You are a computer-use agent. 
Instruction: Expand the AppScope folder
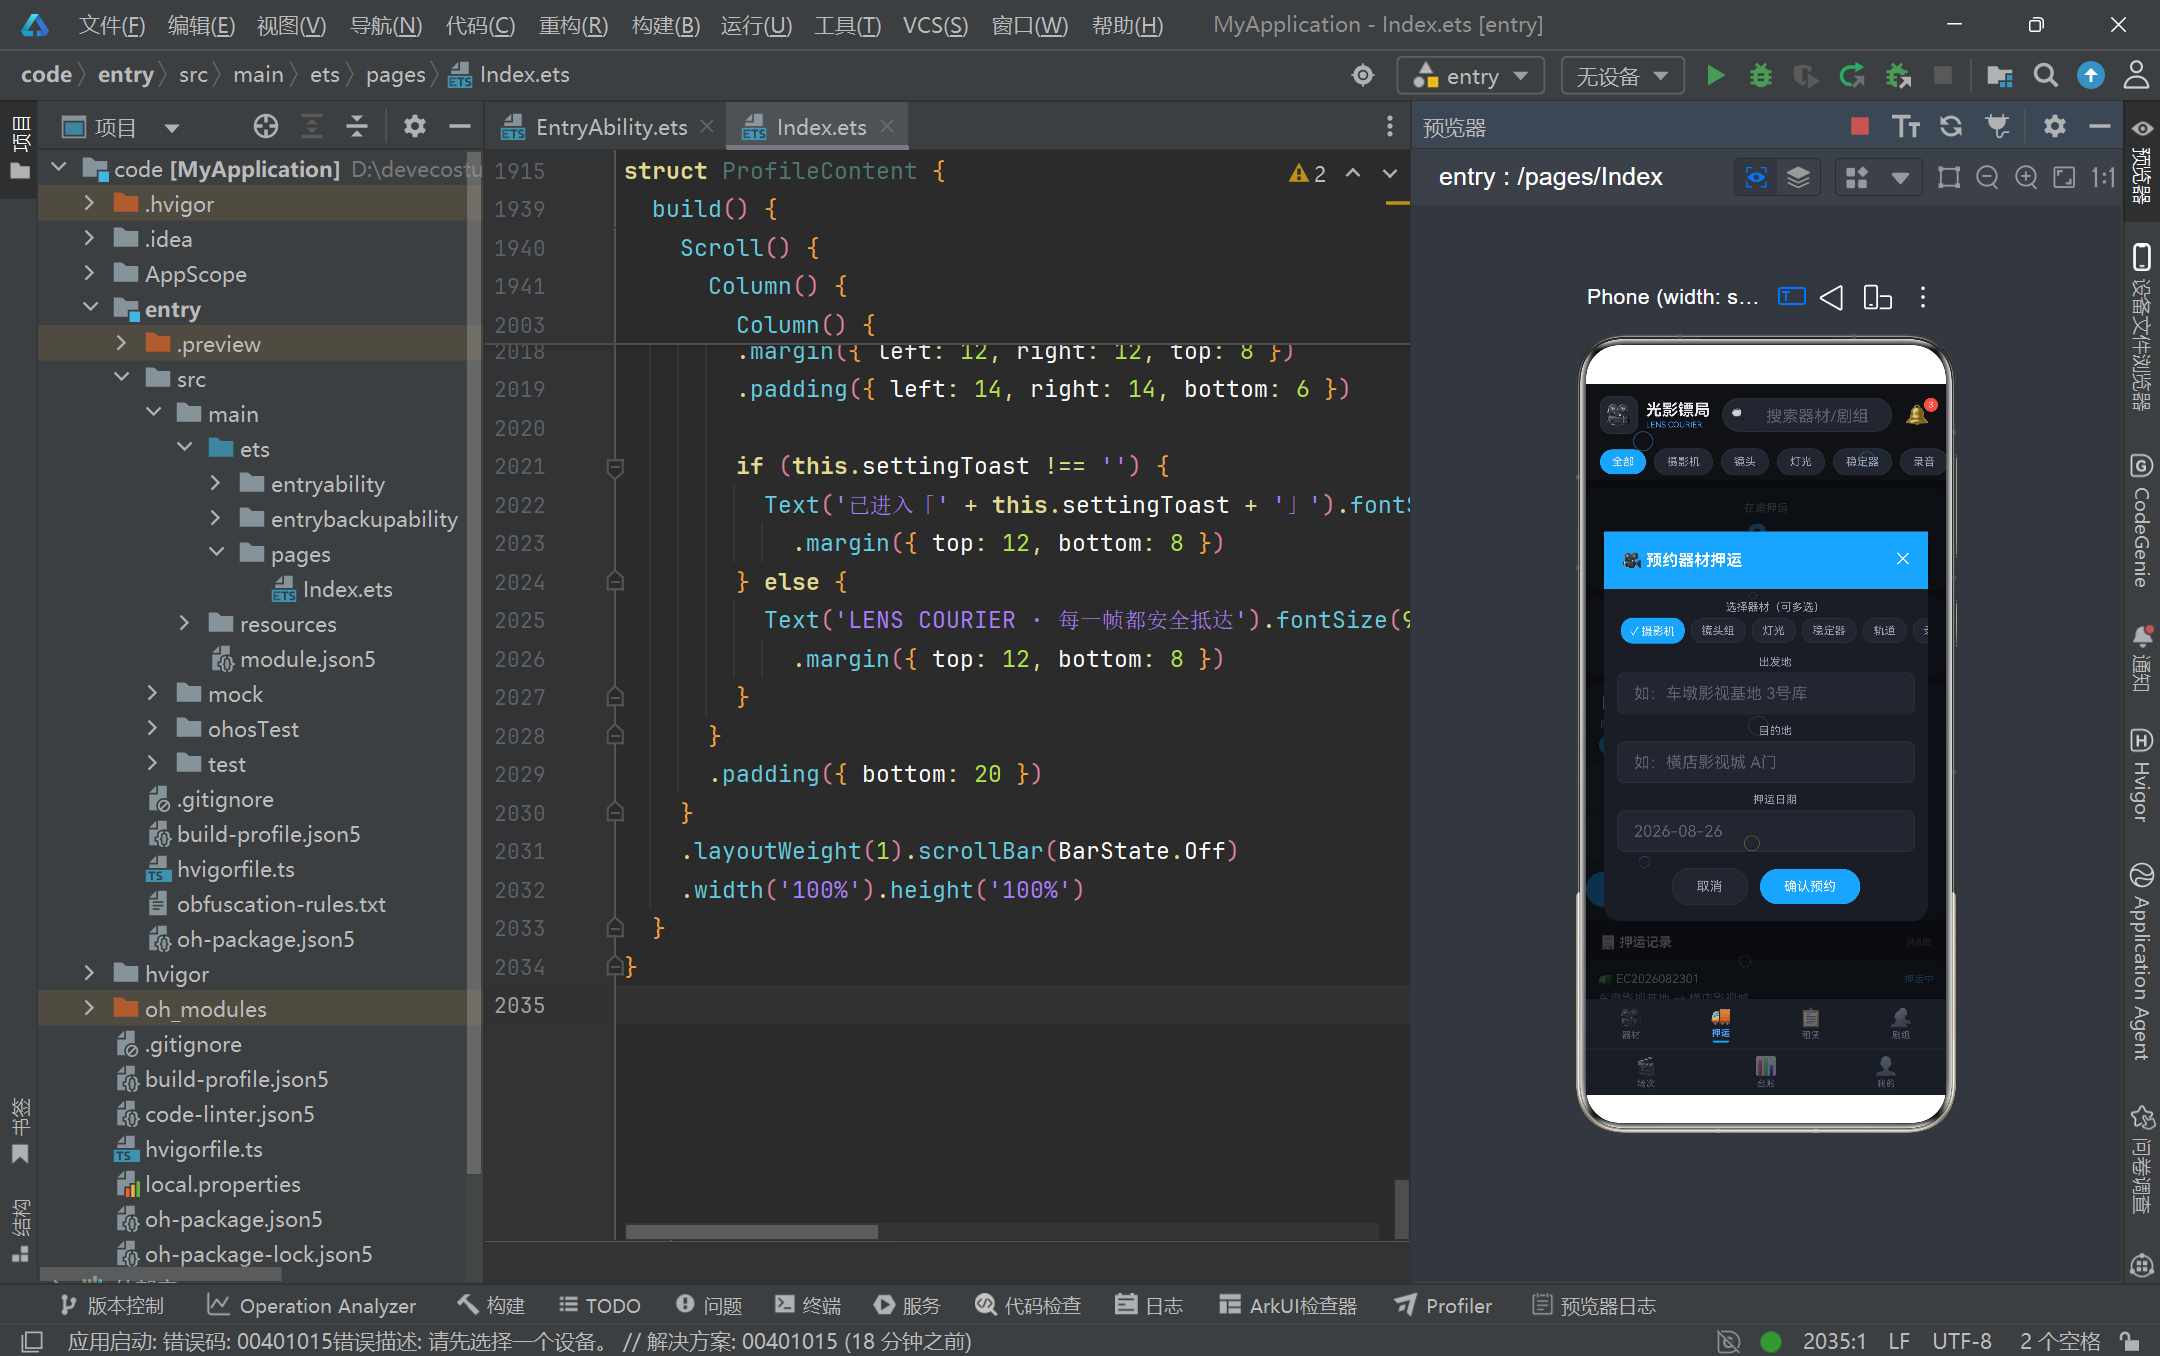(x=89, y=274)
